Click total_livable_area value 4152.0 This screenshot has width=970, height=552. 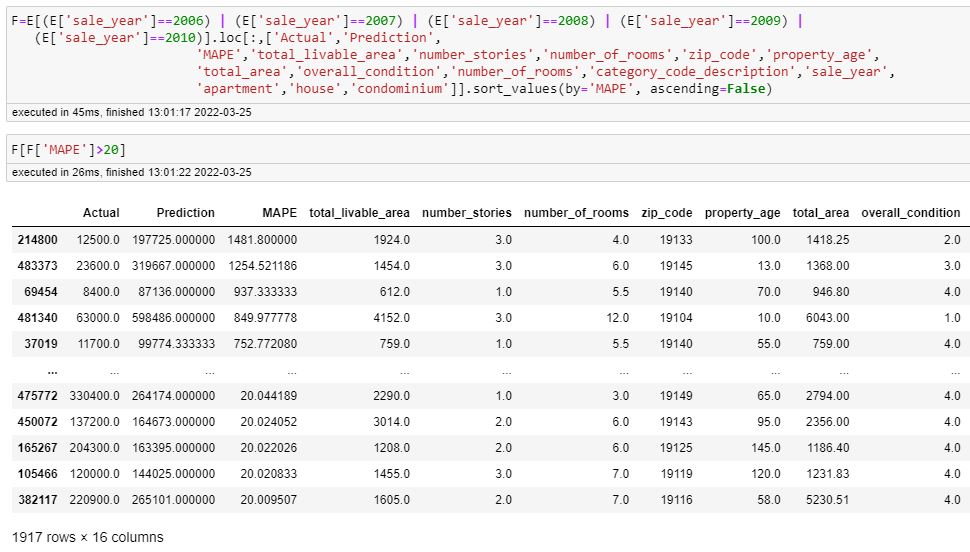pyautogui.click(x=392, y=317)
